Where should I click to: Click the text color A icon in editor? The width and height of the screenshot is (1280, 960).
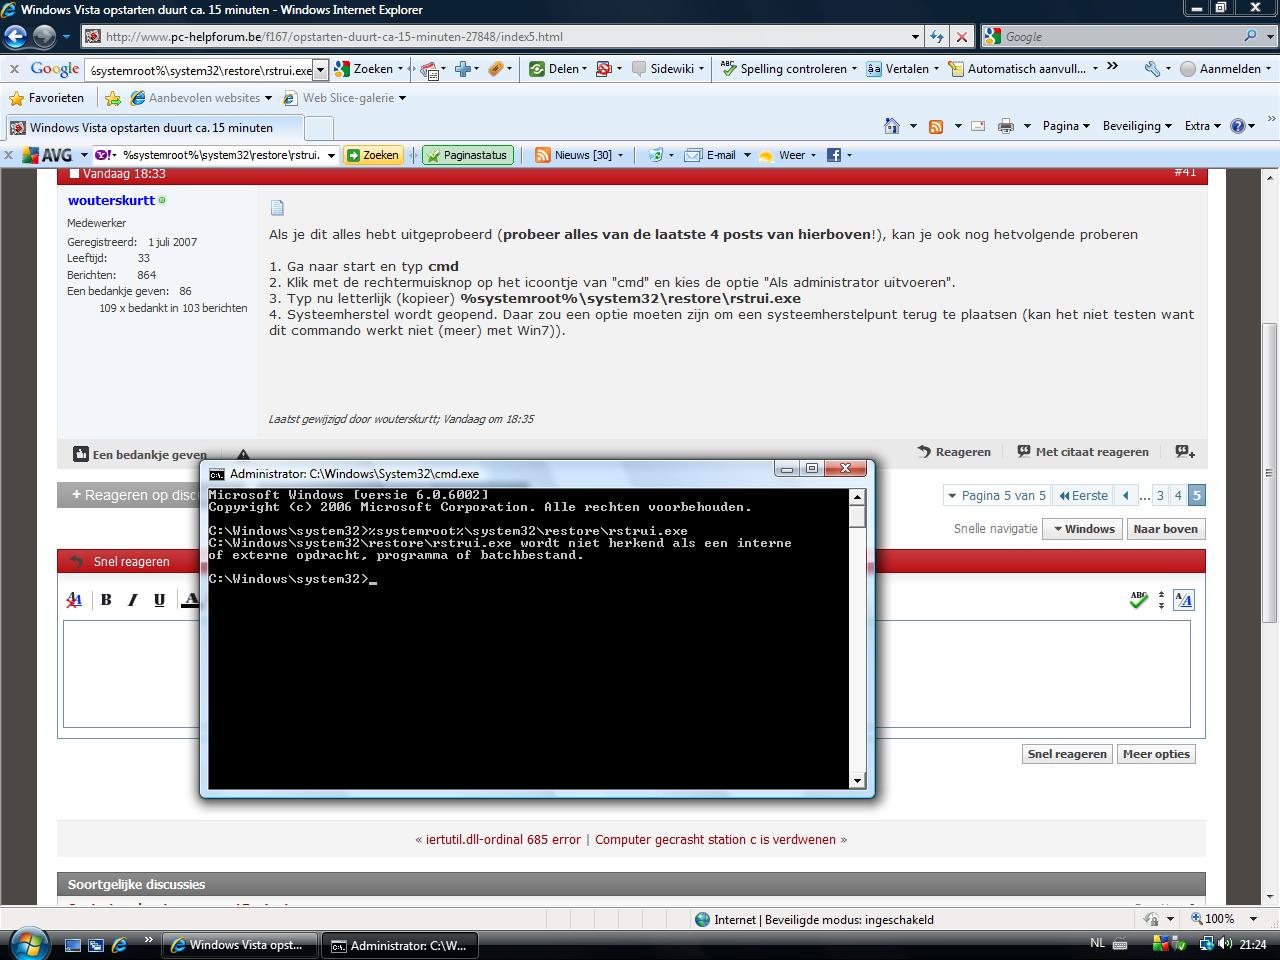coord(189,600)
